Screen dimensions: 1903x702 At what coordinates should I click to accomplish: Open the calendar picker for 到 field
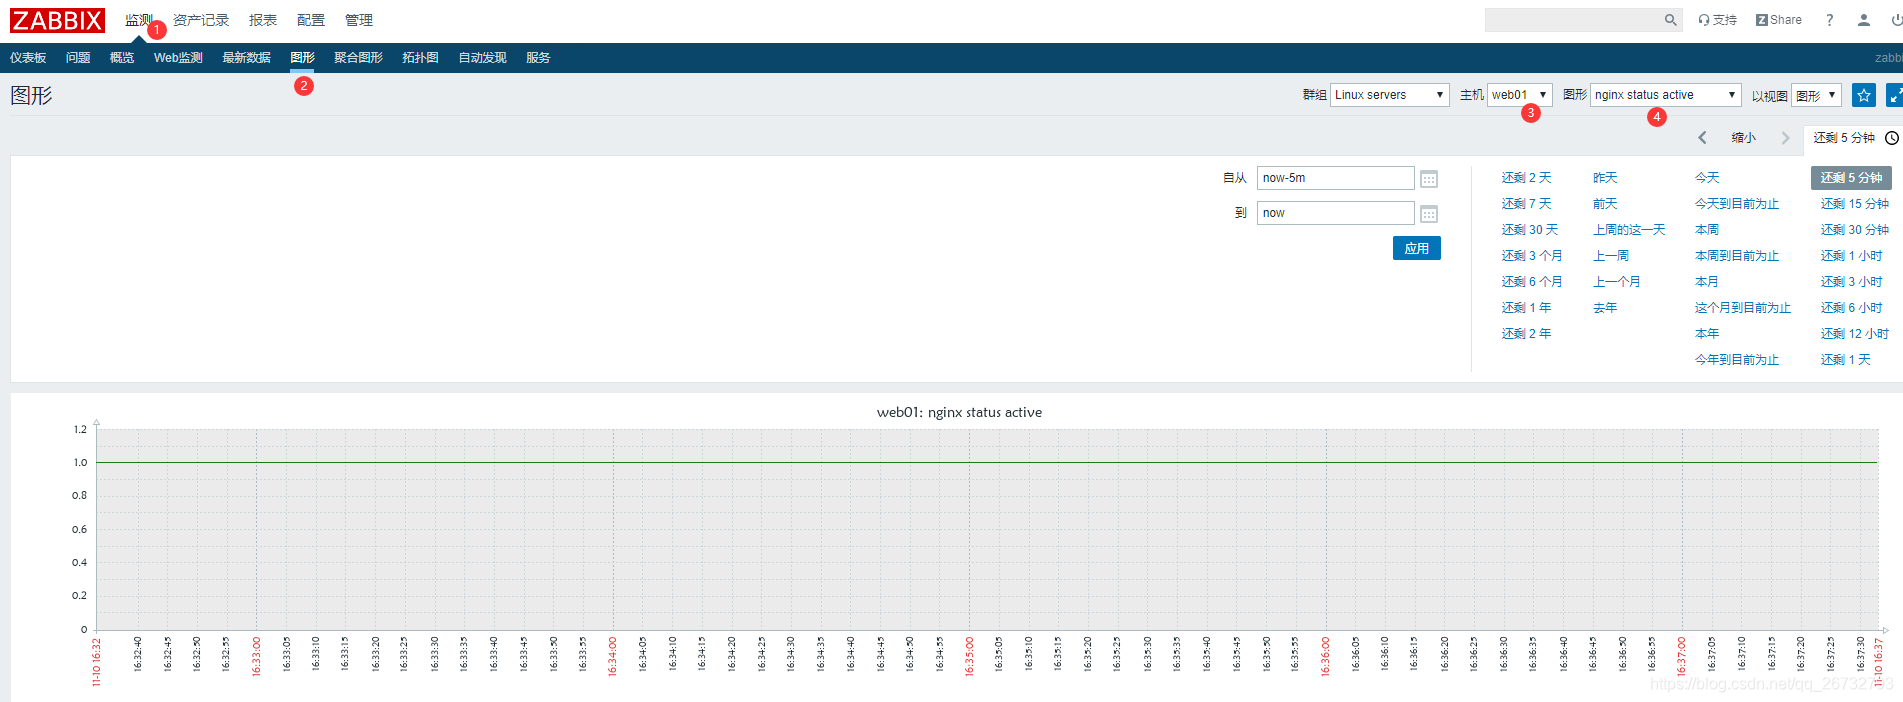point(1429,214)
